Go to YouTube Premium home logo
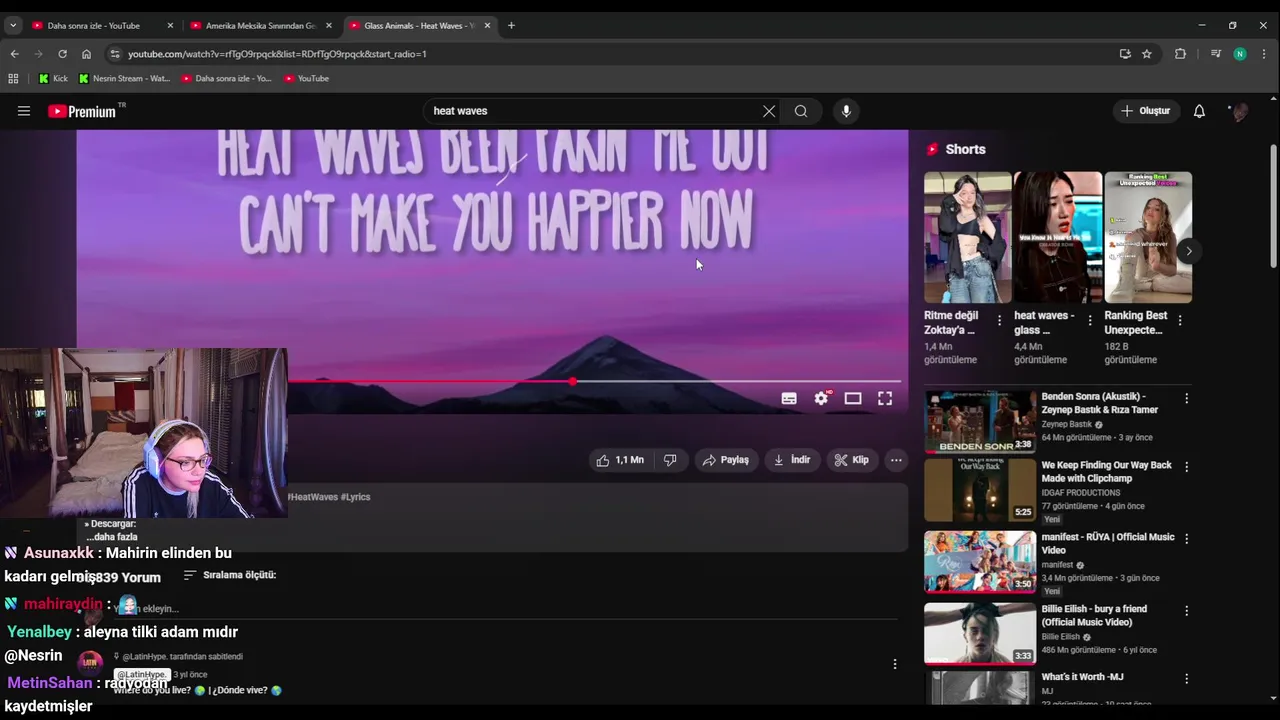Viewport: 1280px width, 720px height. pos(82,111)
